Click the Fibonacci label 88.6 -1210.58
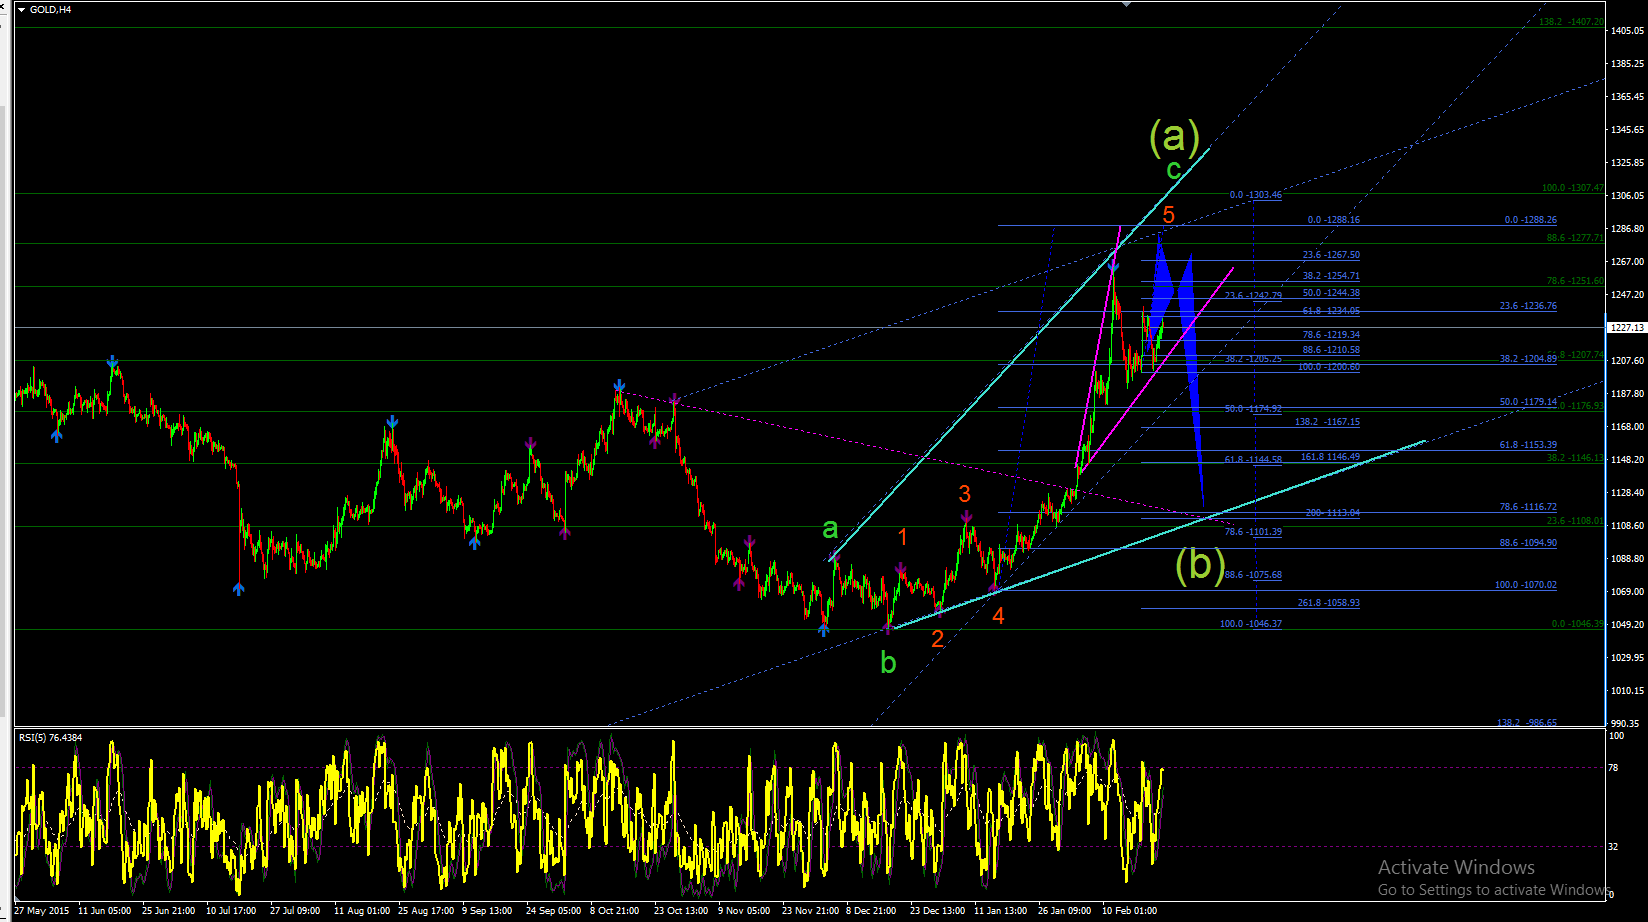The image size is (1648, 922). (1331, 350)
